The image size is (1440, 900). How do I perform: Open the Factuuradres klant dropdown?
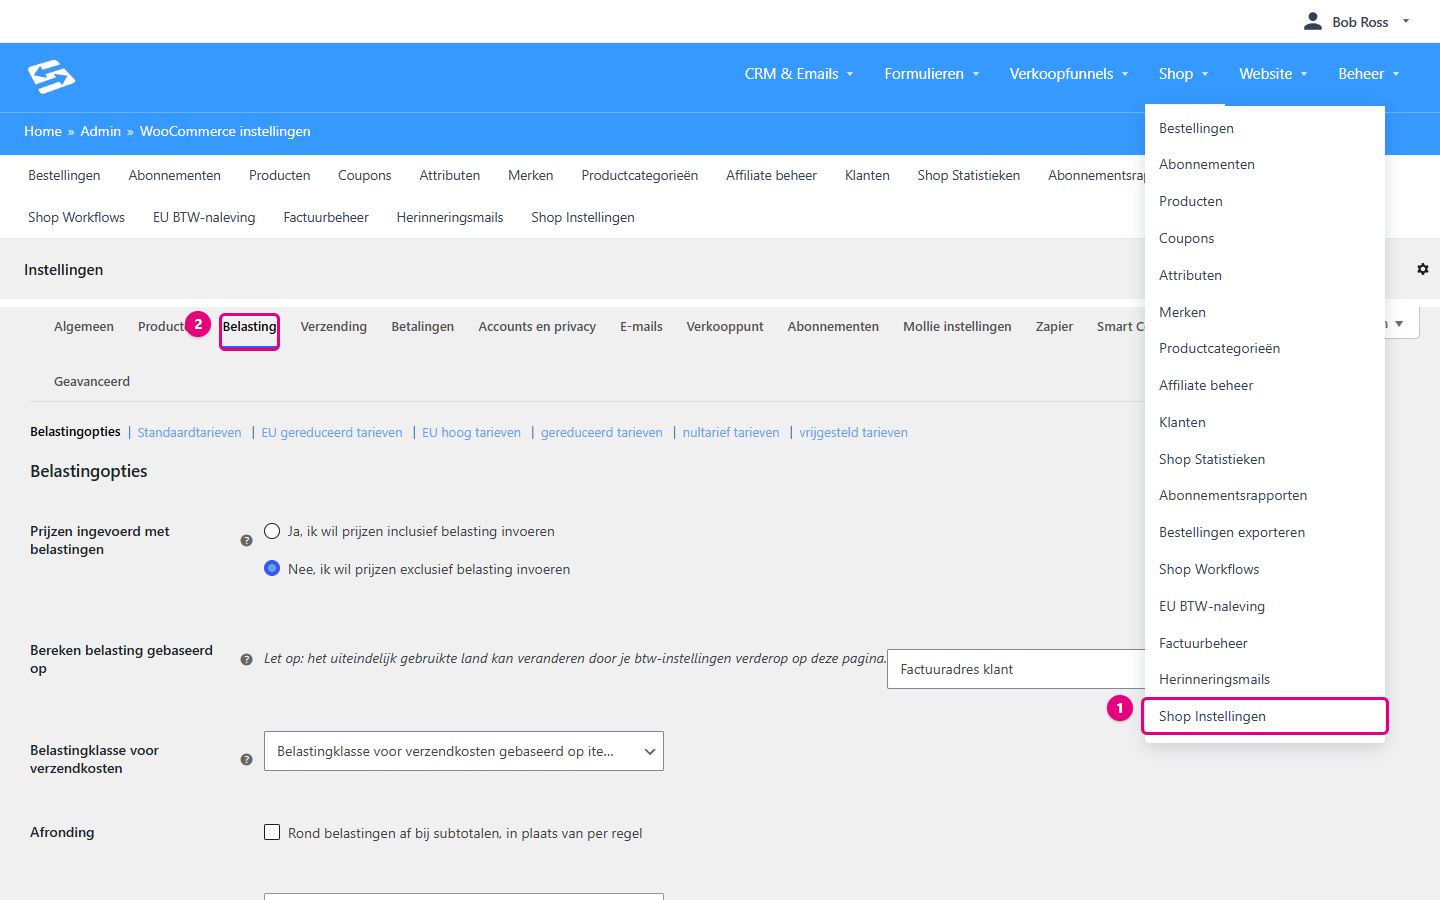pyautogui.click(x=1016, y=669)
